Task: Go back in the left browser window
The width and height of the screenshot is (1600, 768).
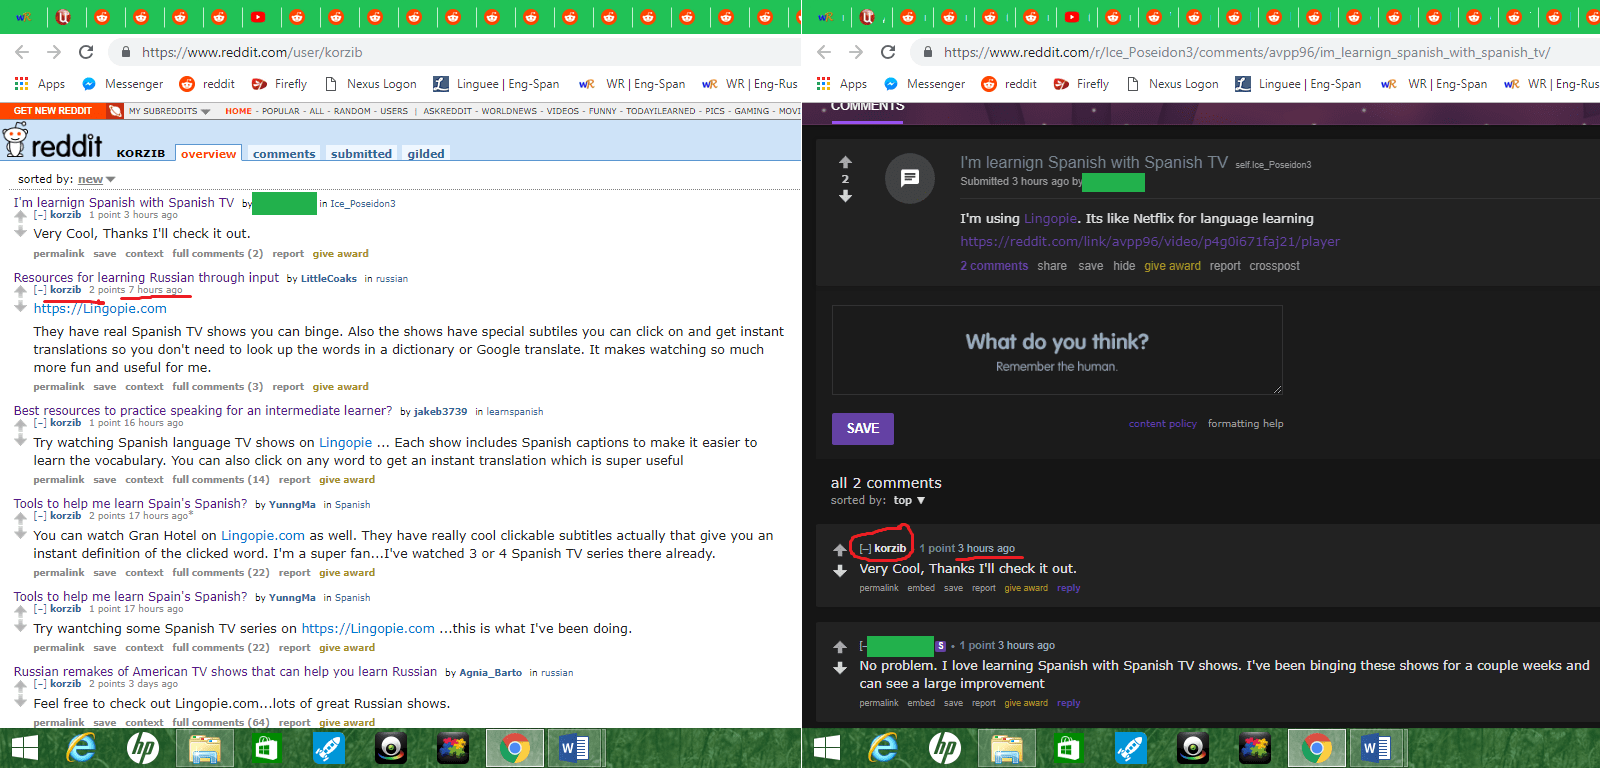Action: click(22, 52)
